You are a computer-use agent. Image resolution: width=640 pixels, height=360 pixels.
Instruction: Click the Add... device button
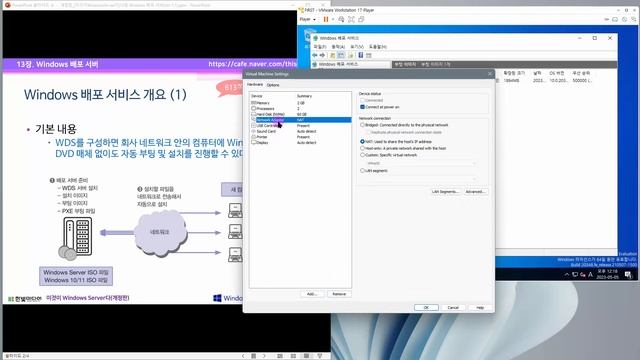pyautogui.click(x=312, y=294)
